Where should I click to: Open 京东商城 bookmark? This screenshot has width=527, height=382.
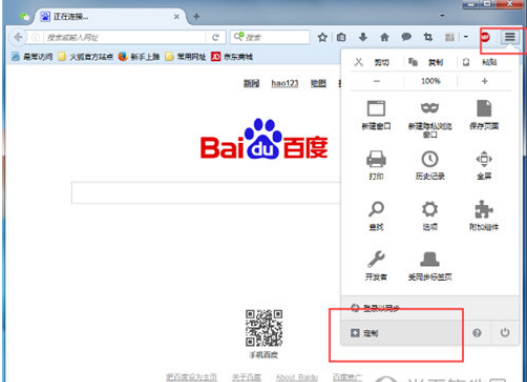232,57
